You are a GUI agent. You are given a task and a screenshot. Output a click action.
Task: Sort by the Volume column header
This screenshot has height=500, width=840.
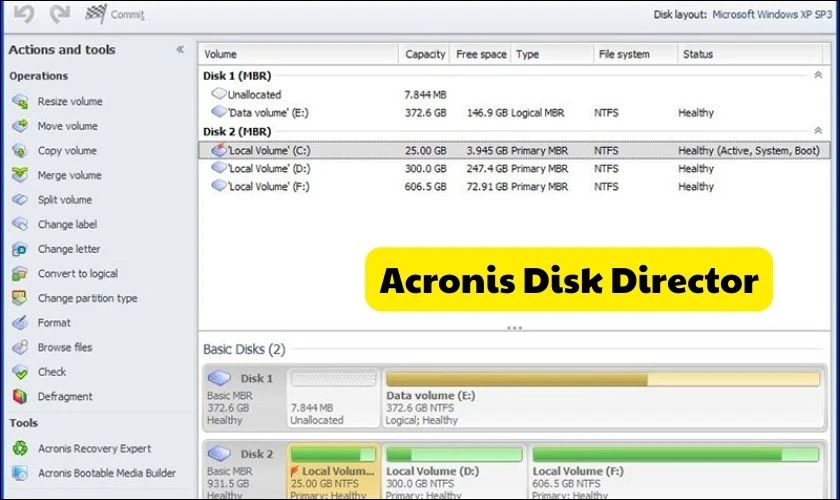[x=299, y=54]
